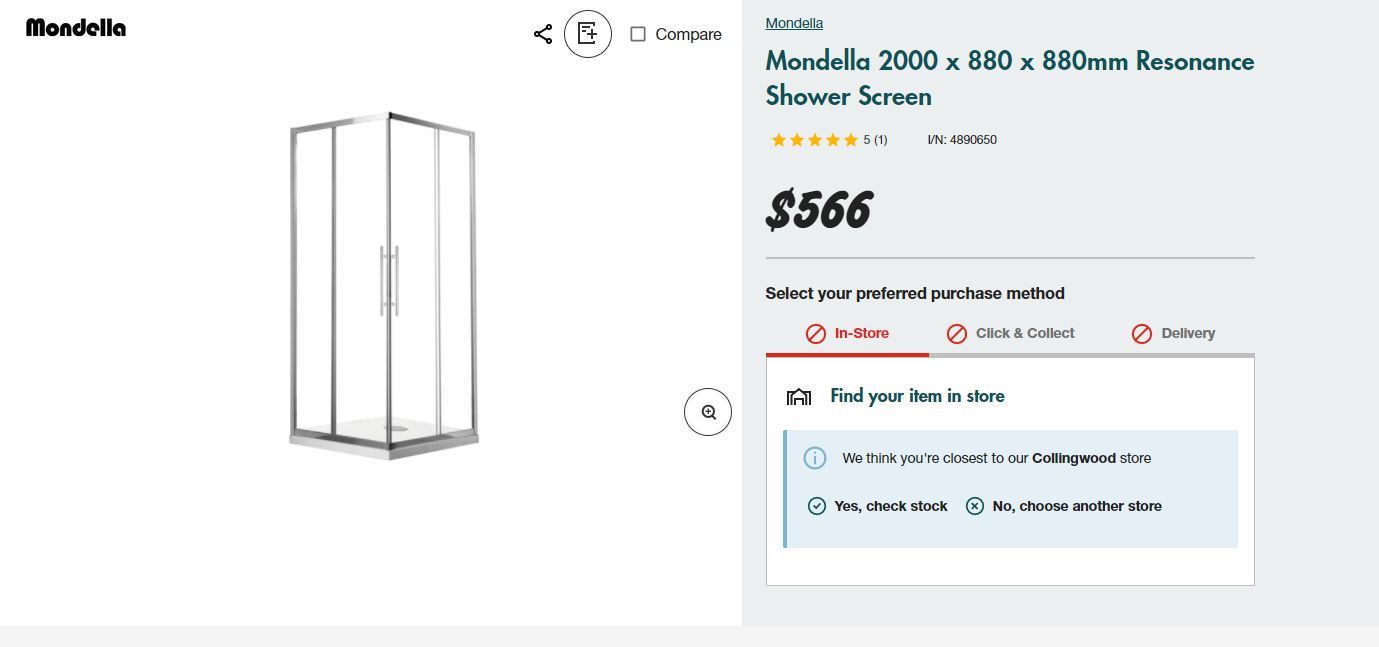
Task: Select the checkmark icon beside Yes, check stock
Action: click(816, 506)
